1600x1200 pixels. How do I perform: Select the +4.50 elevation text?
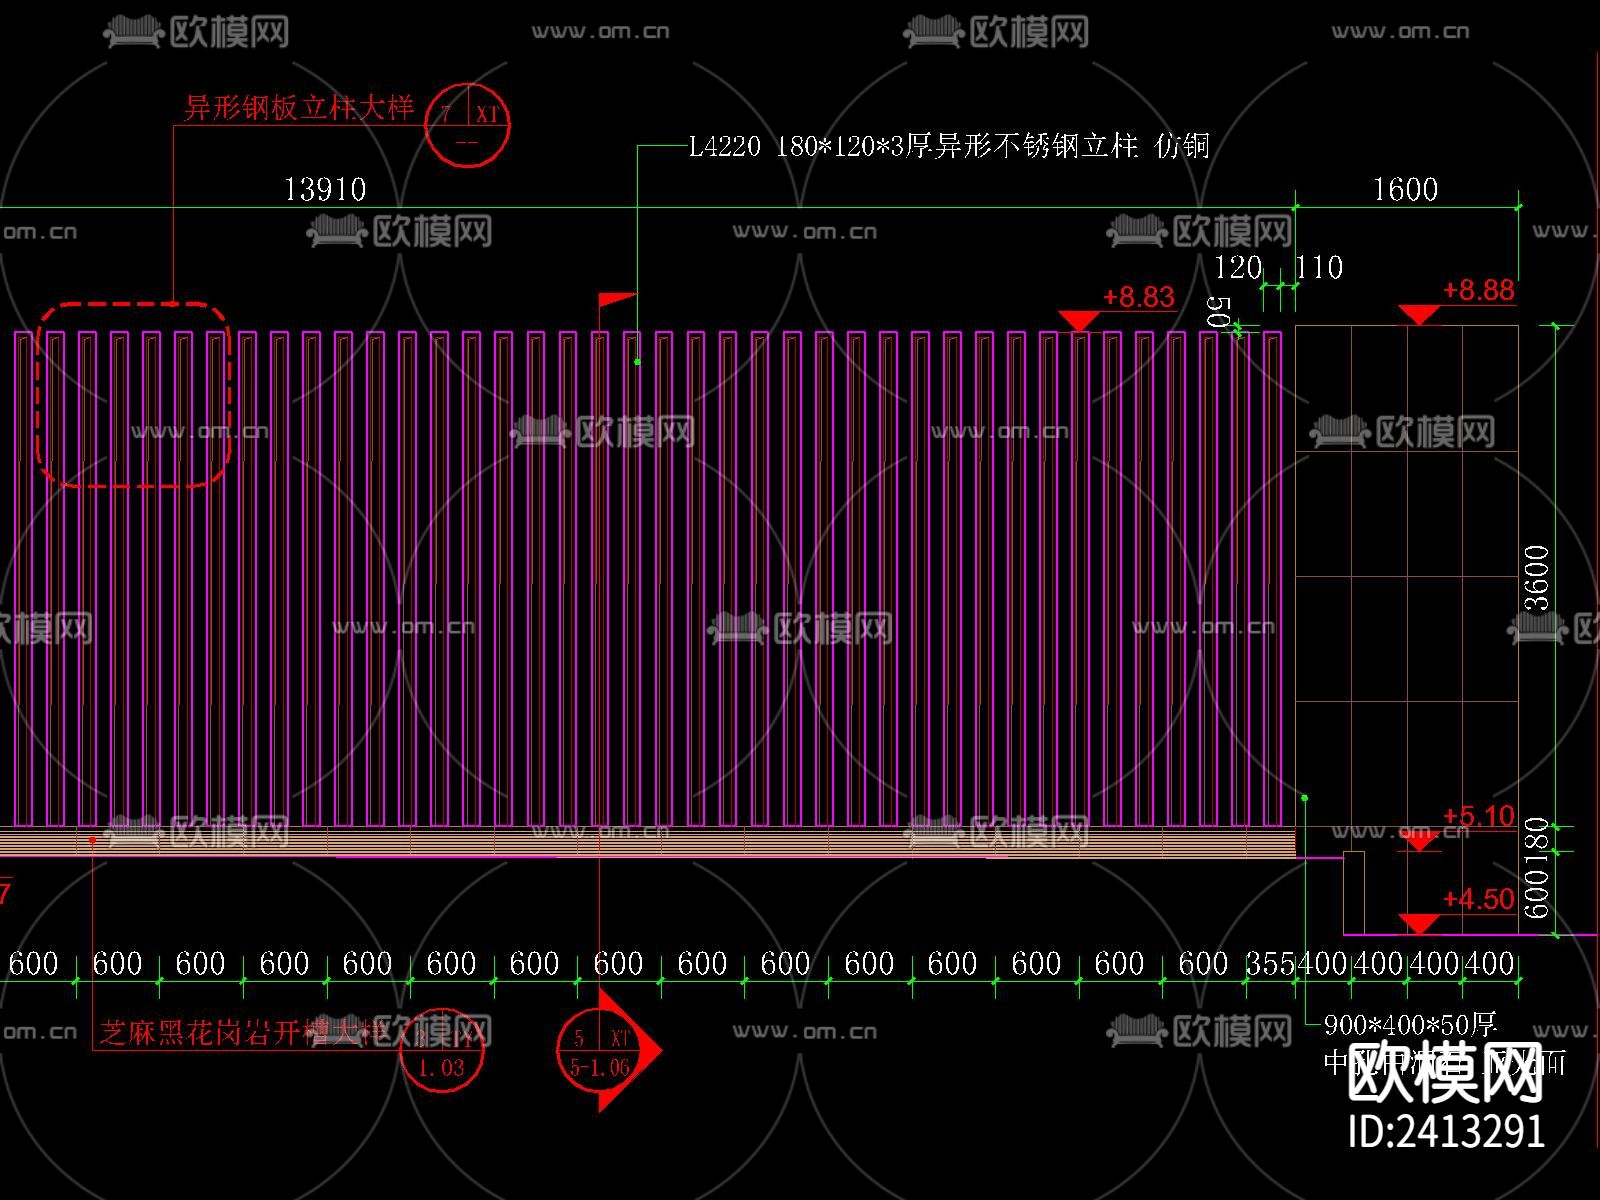pos(1478,899)
